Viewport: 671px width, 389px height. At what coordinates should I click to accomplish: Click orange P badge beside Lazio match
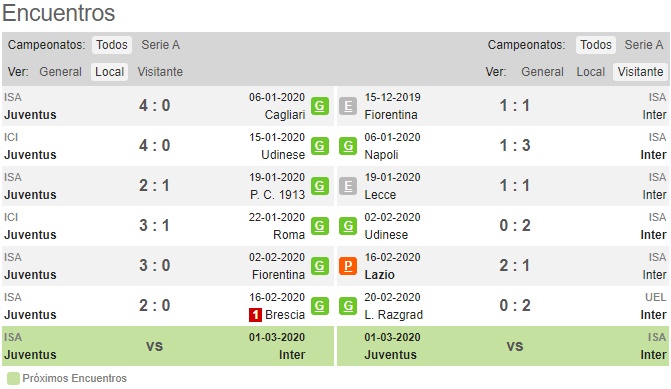click(x=348, y=266)
